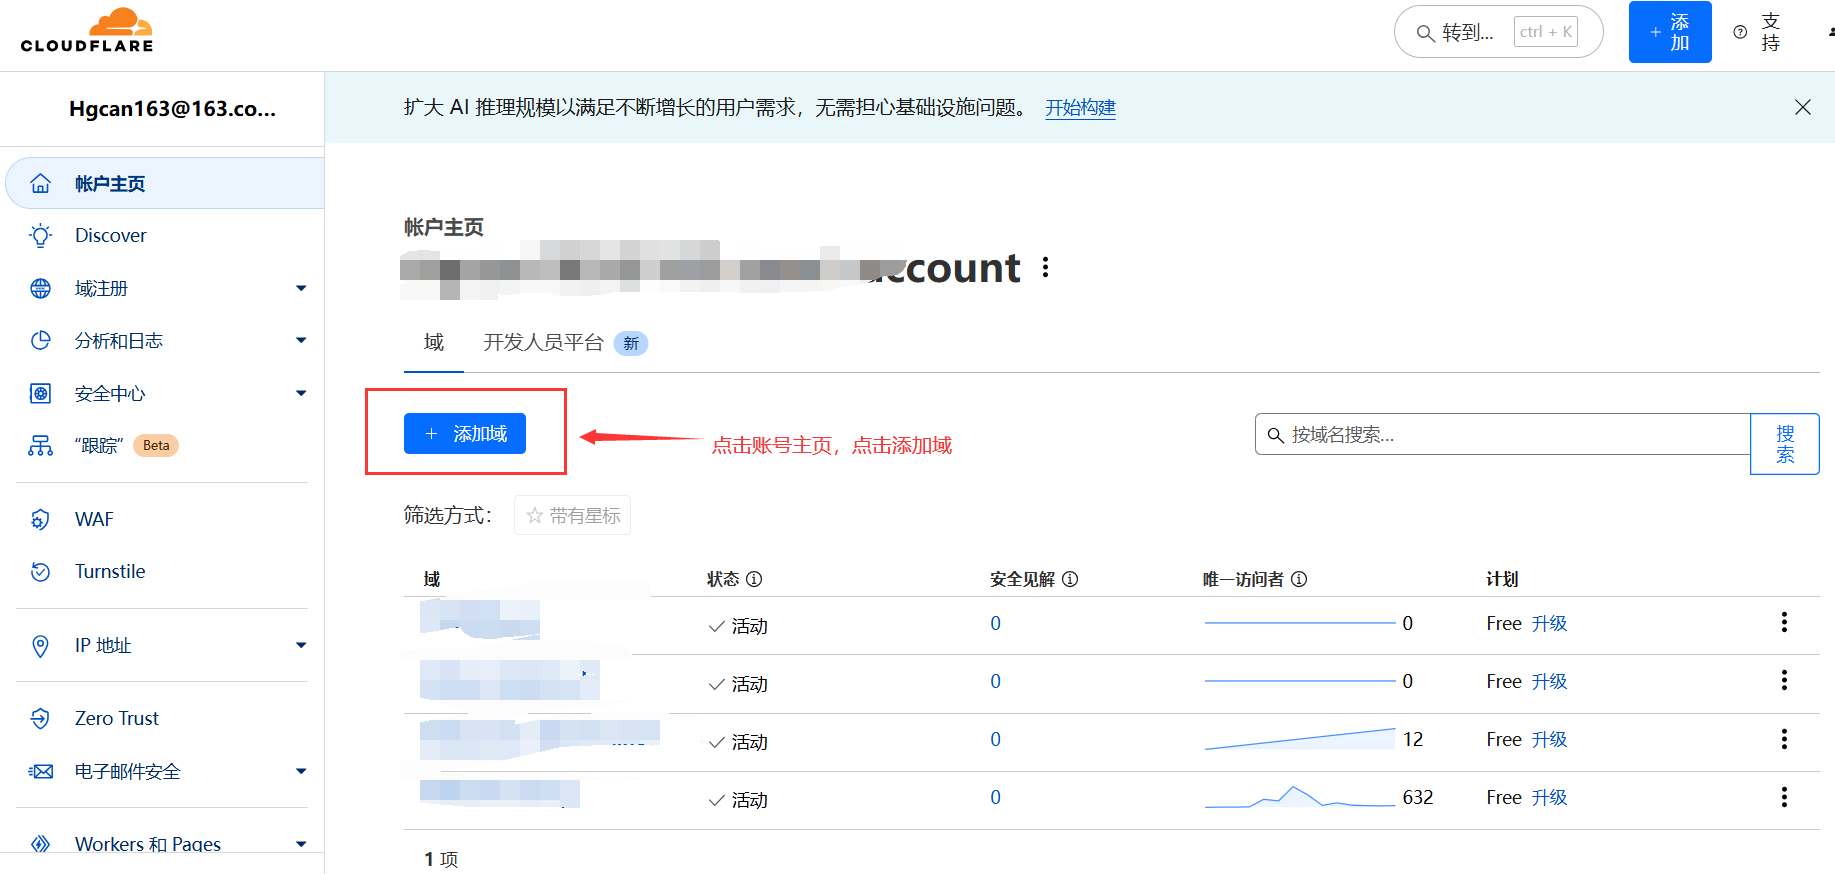Click the Cloudflare logo

87,31
